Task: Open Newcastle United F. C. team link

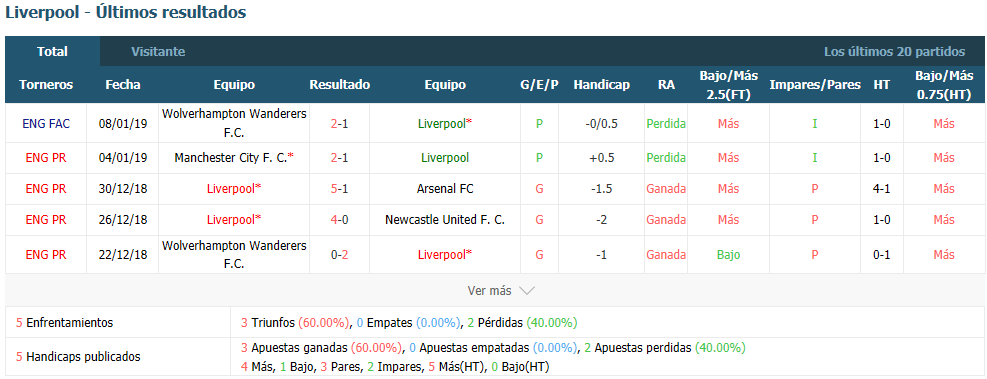Action: pyautogui.click(x=445, y=220)
